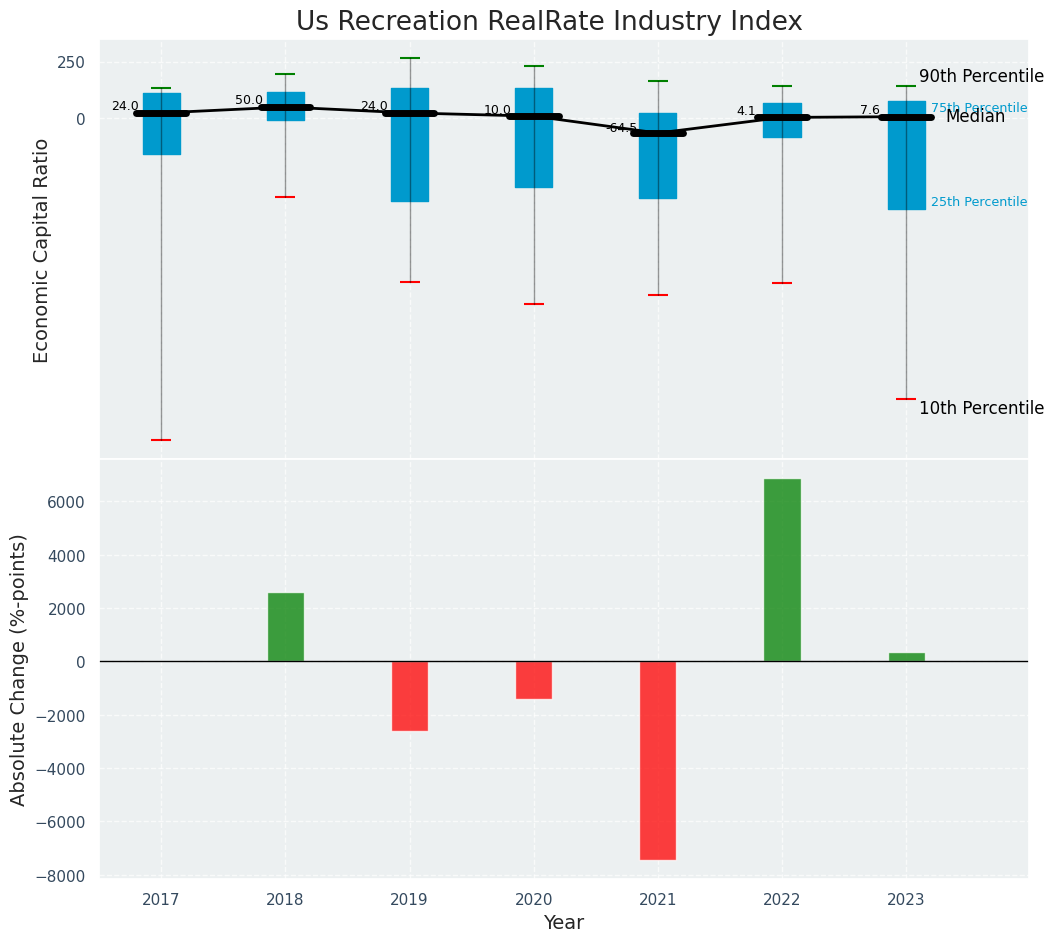Select the small green 2023 change bar
Viewport: 1054px width, 942px height.
[906, 657]
